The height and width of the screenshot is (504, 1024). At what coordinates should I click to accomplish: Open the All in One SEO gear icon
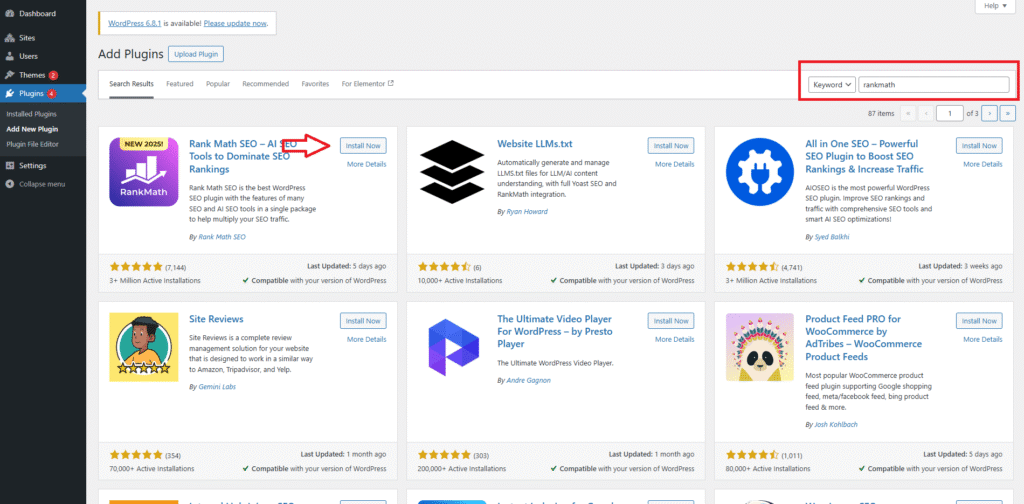coord(760,172)
